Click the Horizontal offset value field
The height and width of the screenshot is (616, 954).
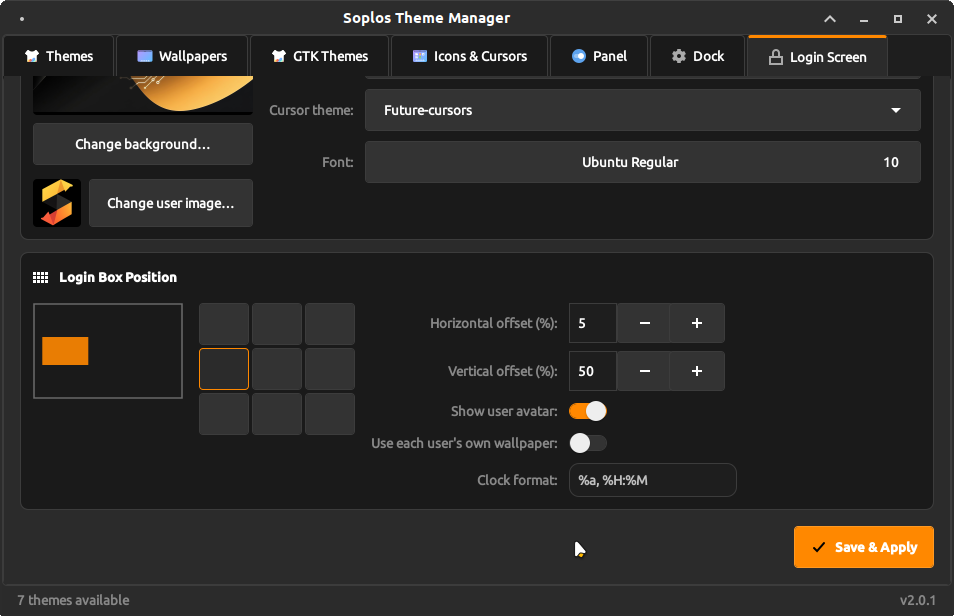click(593, 323)
